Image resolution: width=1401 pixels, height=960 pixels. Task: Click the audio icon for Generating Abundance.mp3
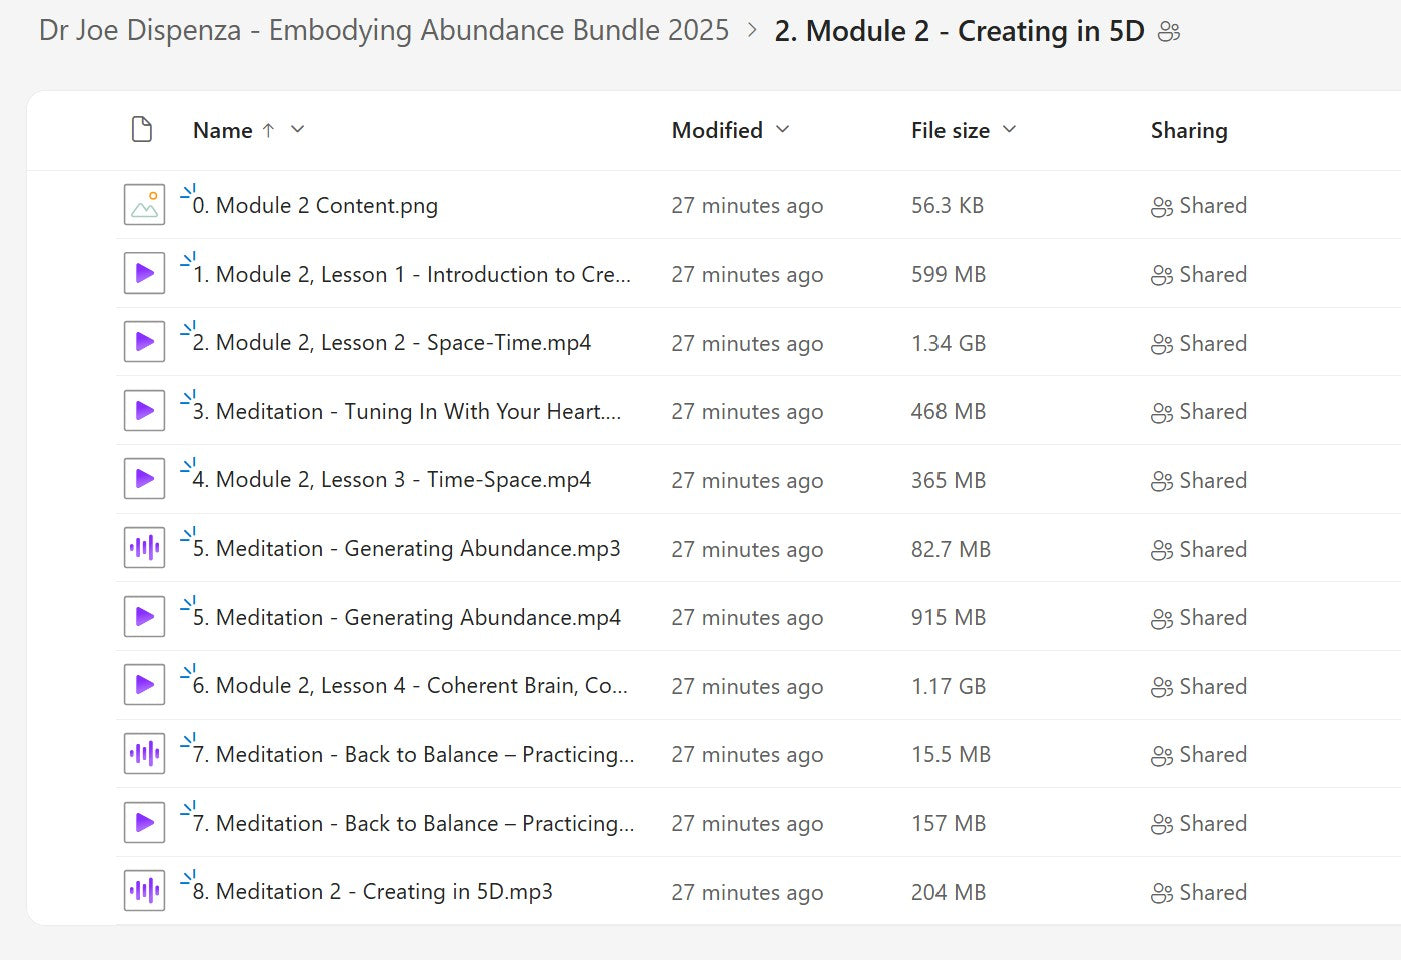[144, 548]
